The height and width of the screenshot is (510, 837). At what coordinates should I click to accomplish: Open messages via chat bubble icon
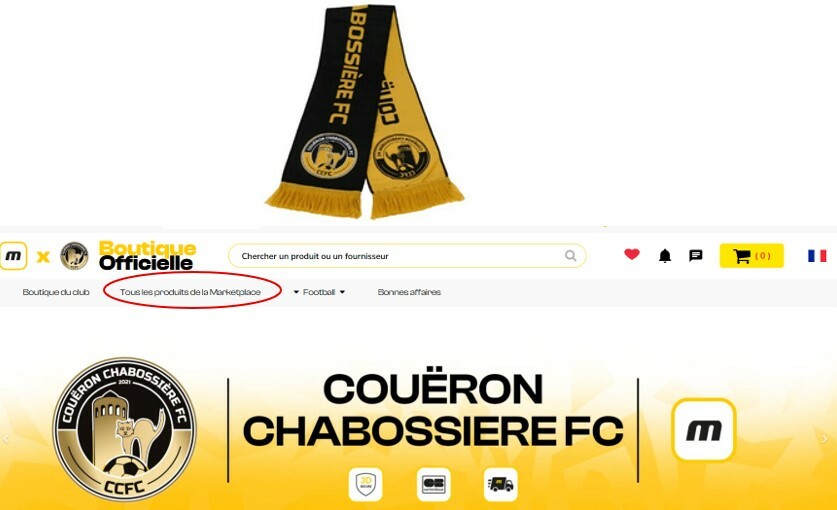coord(696,255)
